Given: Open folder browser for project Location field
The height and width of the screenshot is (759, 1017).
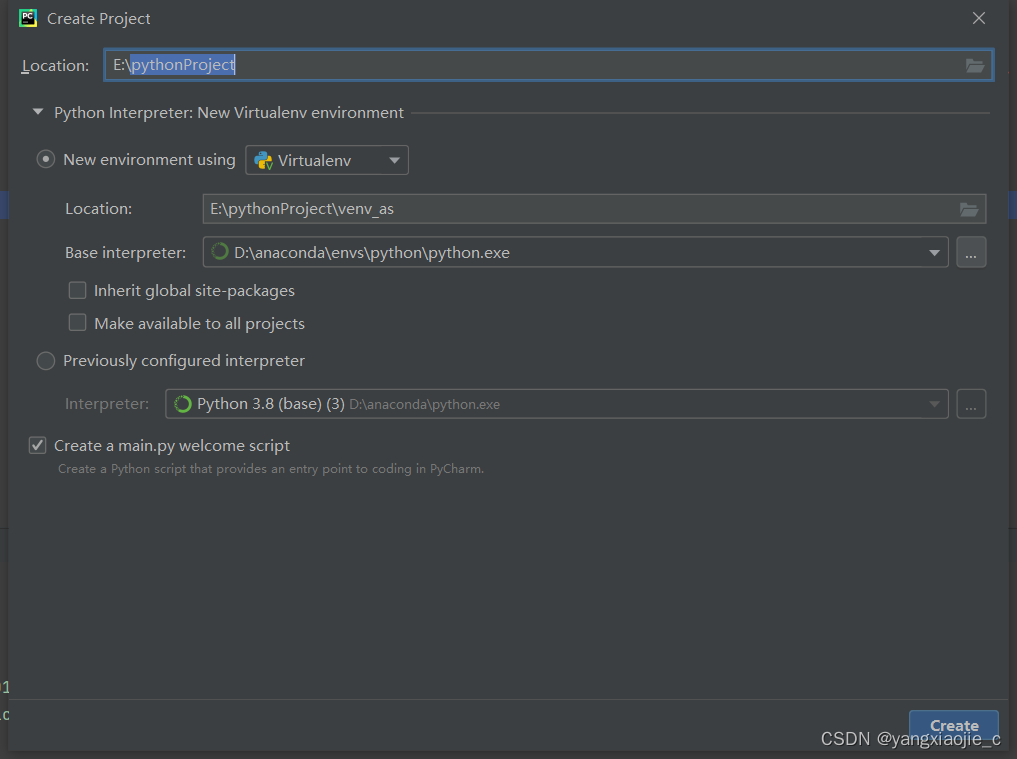Looking at the screenshot, I should pyautogui.click(x=975, y=66).
